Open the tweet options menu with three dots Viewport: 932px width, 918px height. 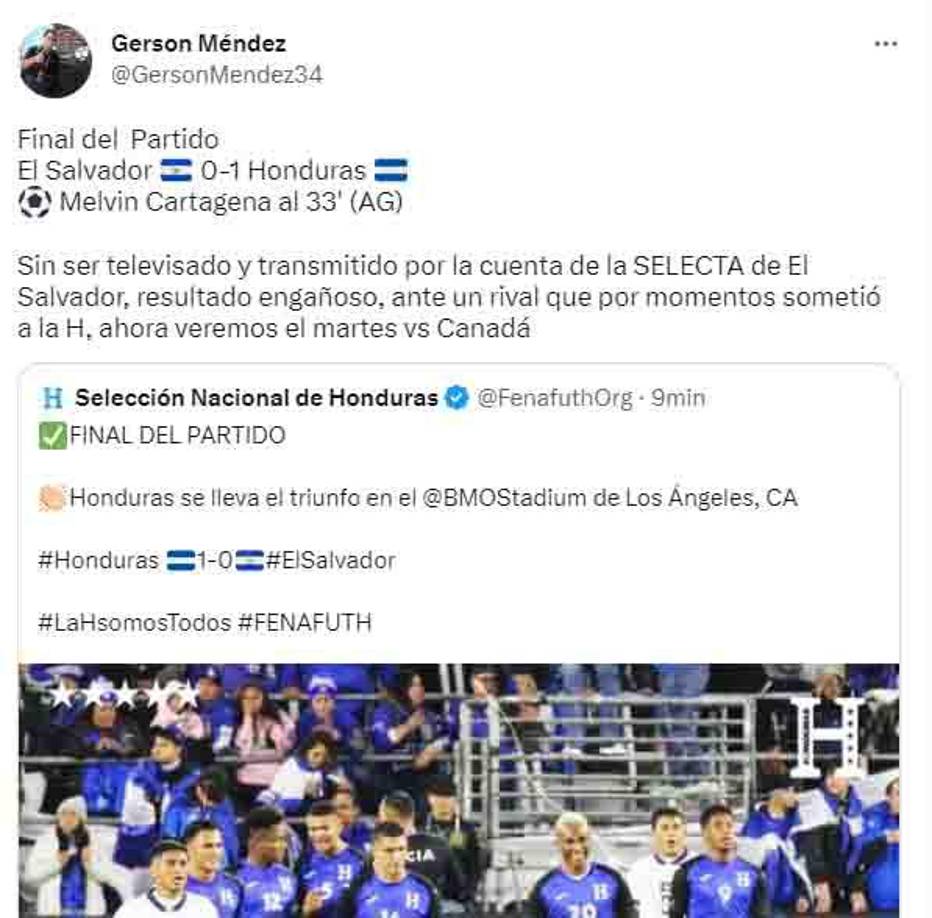pyautogui.click(x=884, y=42)
